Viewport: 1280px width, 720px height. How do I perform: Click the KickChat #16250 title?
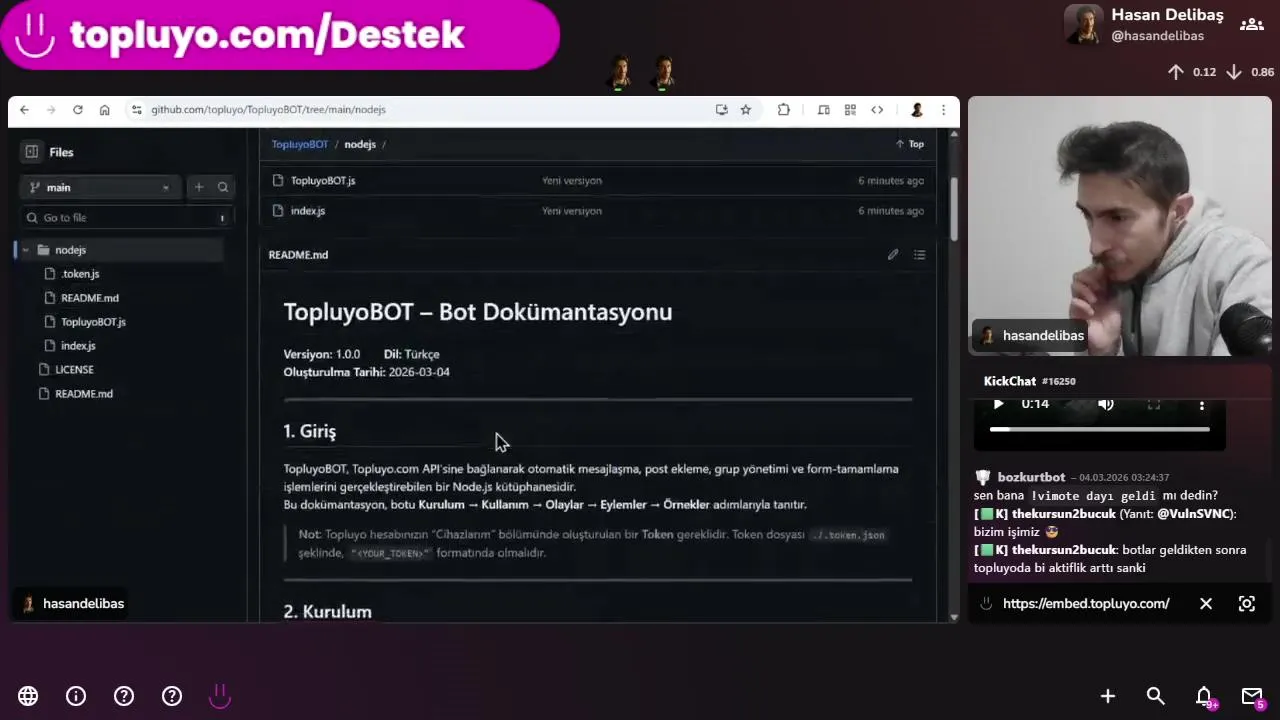coord(1029,381)
